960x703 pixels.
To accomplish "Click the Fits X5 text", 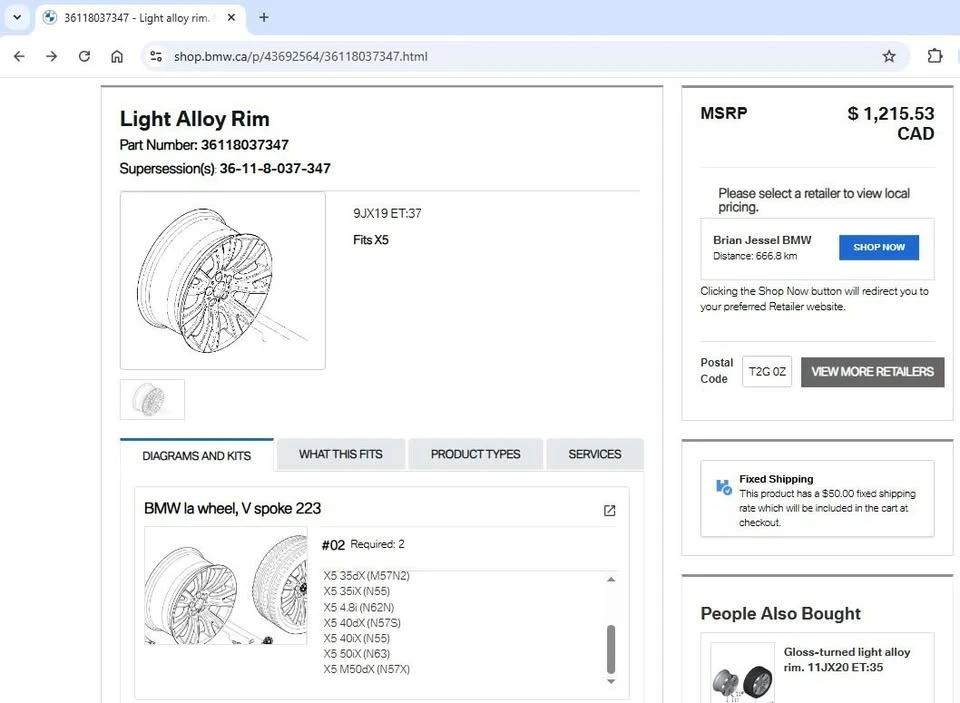I will click(370, 240).
